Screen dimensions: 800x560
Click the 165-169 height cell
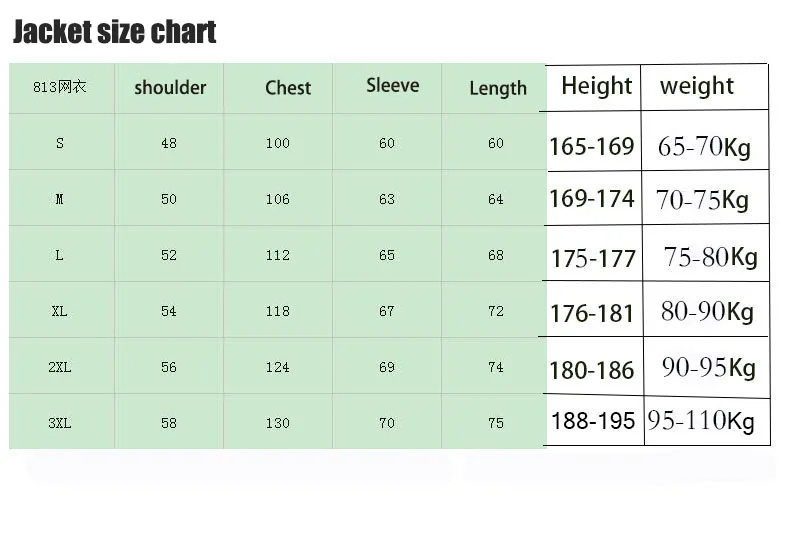(591, 147)
